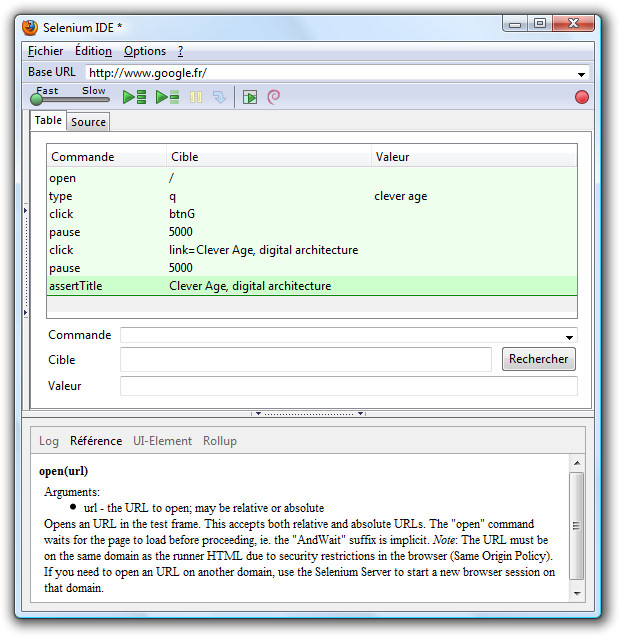This screenshot has height=637, width=620.
Task: Select the type q row
Action: 312,196
